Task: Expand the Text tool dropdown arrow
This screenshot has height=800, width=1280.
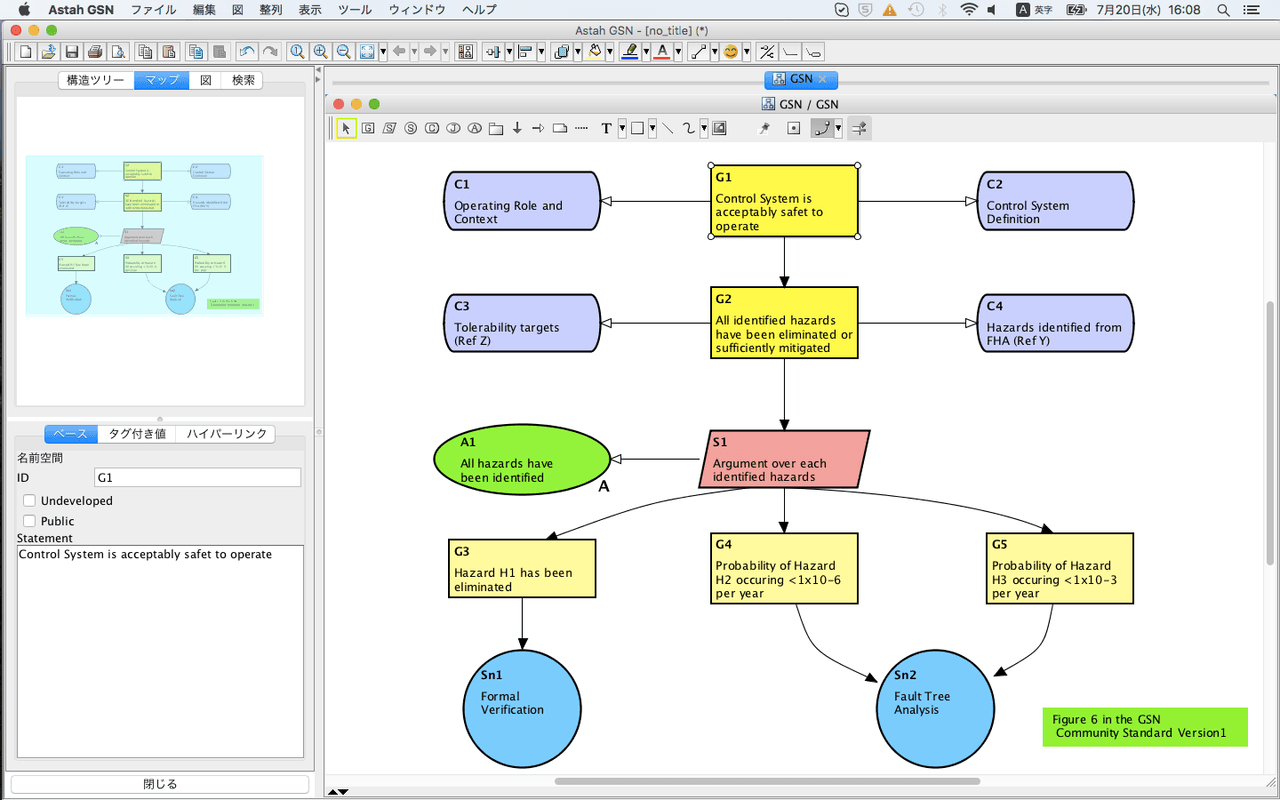Action: pos(622,128)
